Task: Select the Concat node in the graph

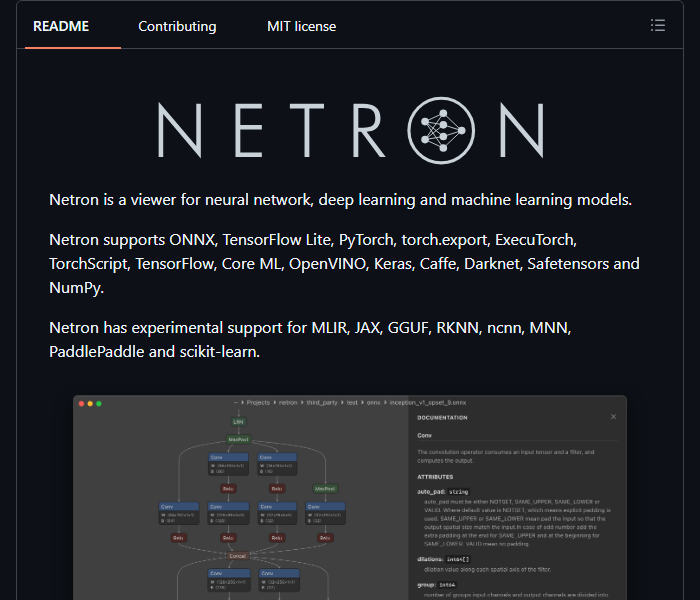Action: pos(238,556)
